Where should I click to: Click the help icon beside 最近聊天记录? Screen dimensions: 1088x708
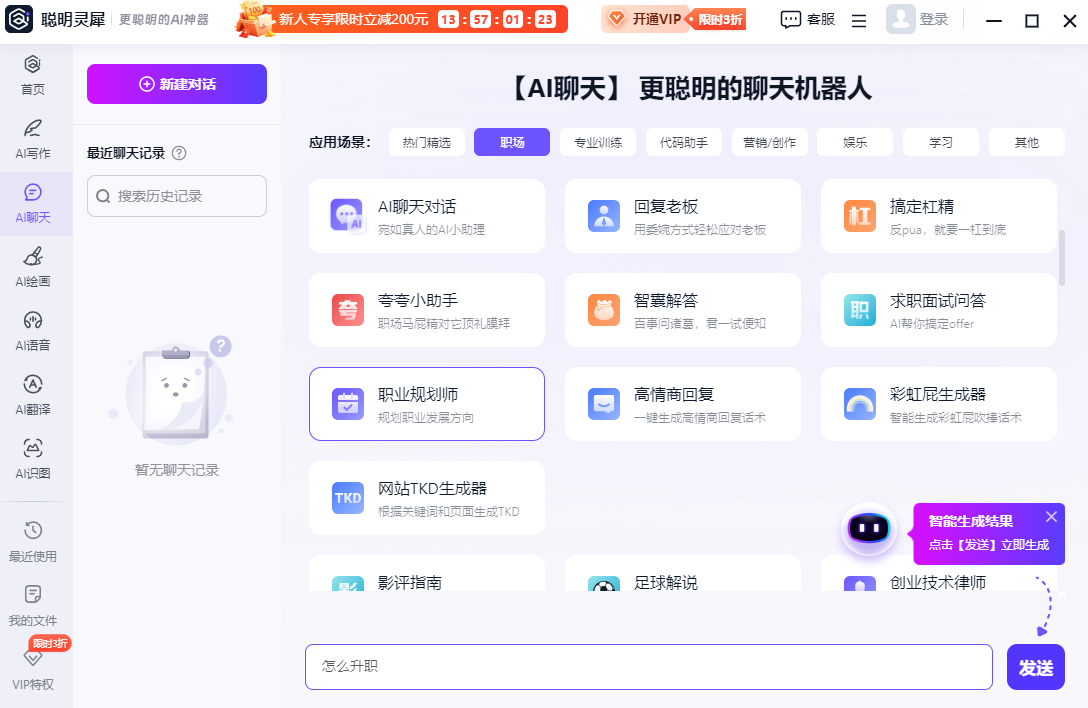click(179, 153)
